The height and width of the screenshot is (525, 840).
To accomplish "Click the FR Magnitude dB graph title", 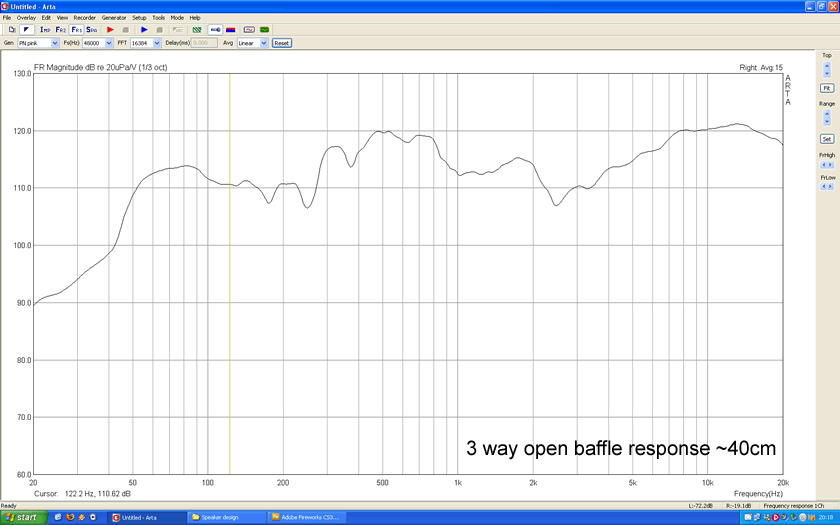I will point(101,68).
